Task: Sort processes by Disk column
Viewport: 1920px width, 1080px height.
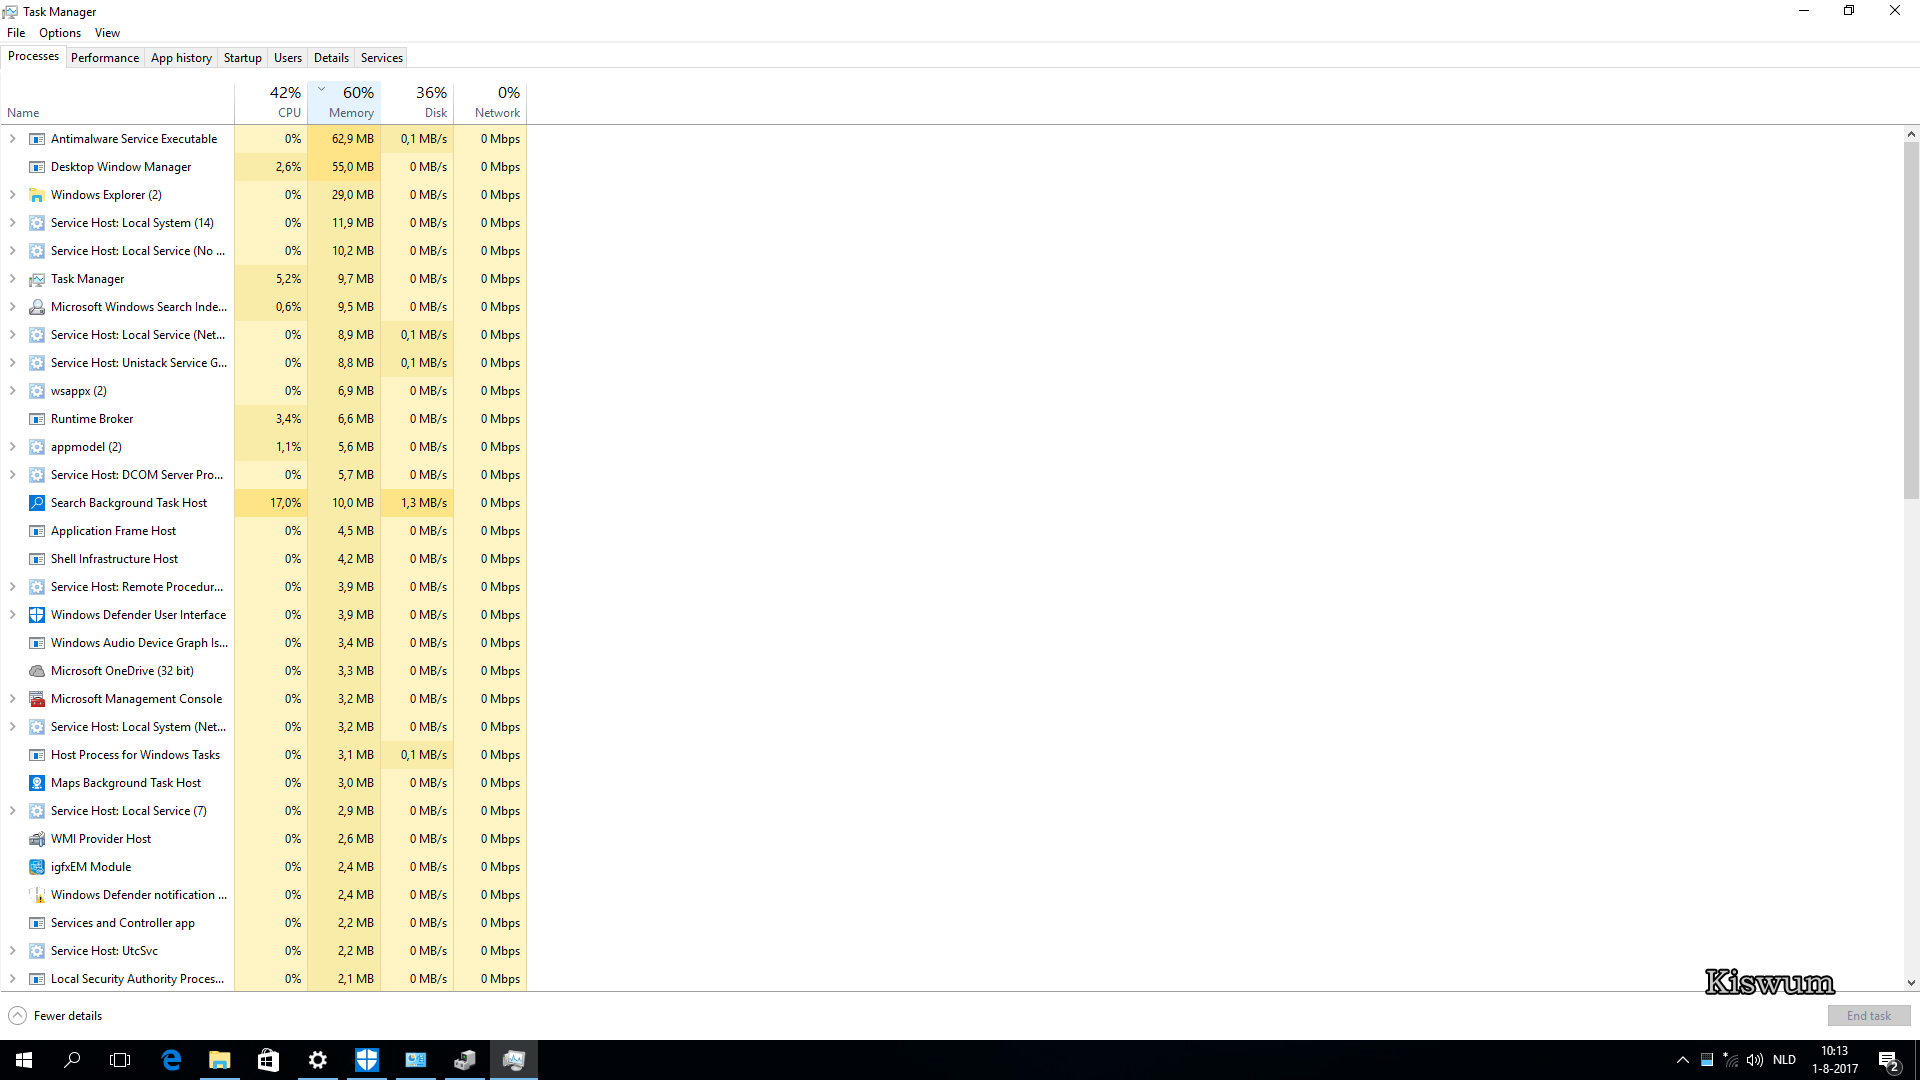Action: pos(417,102)
